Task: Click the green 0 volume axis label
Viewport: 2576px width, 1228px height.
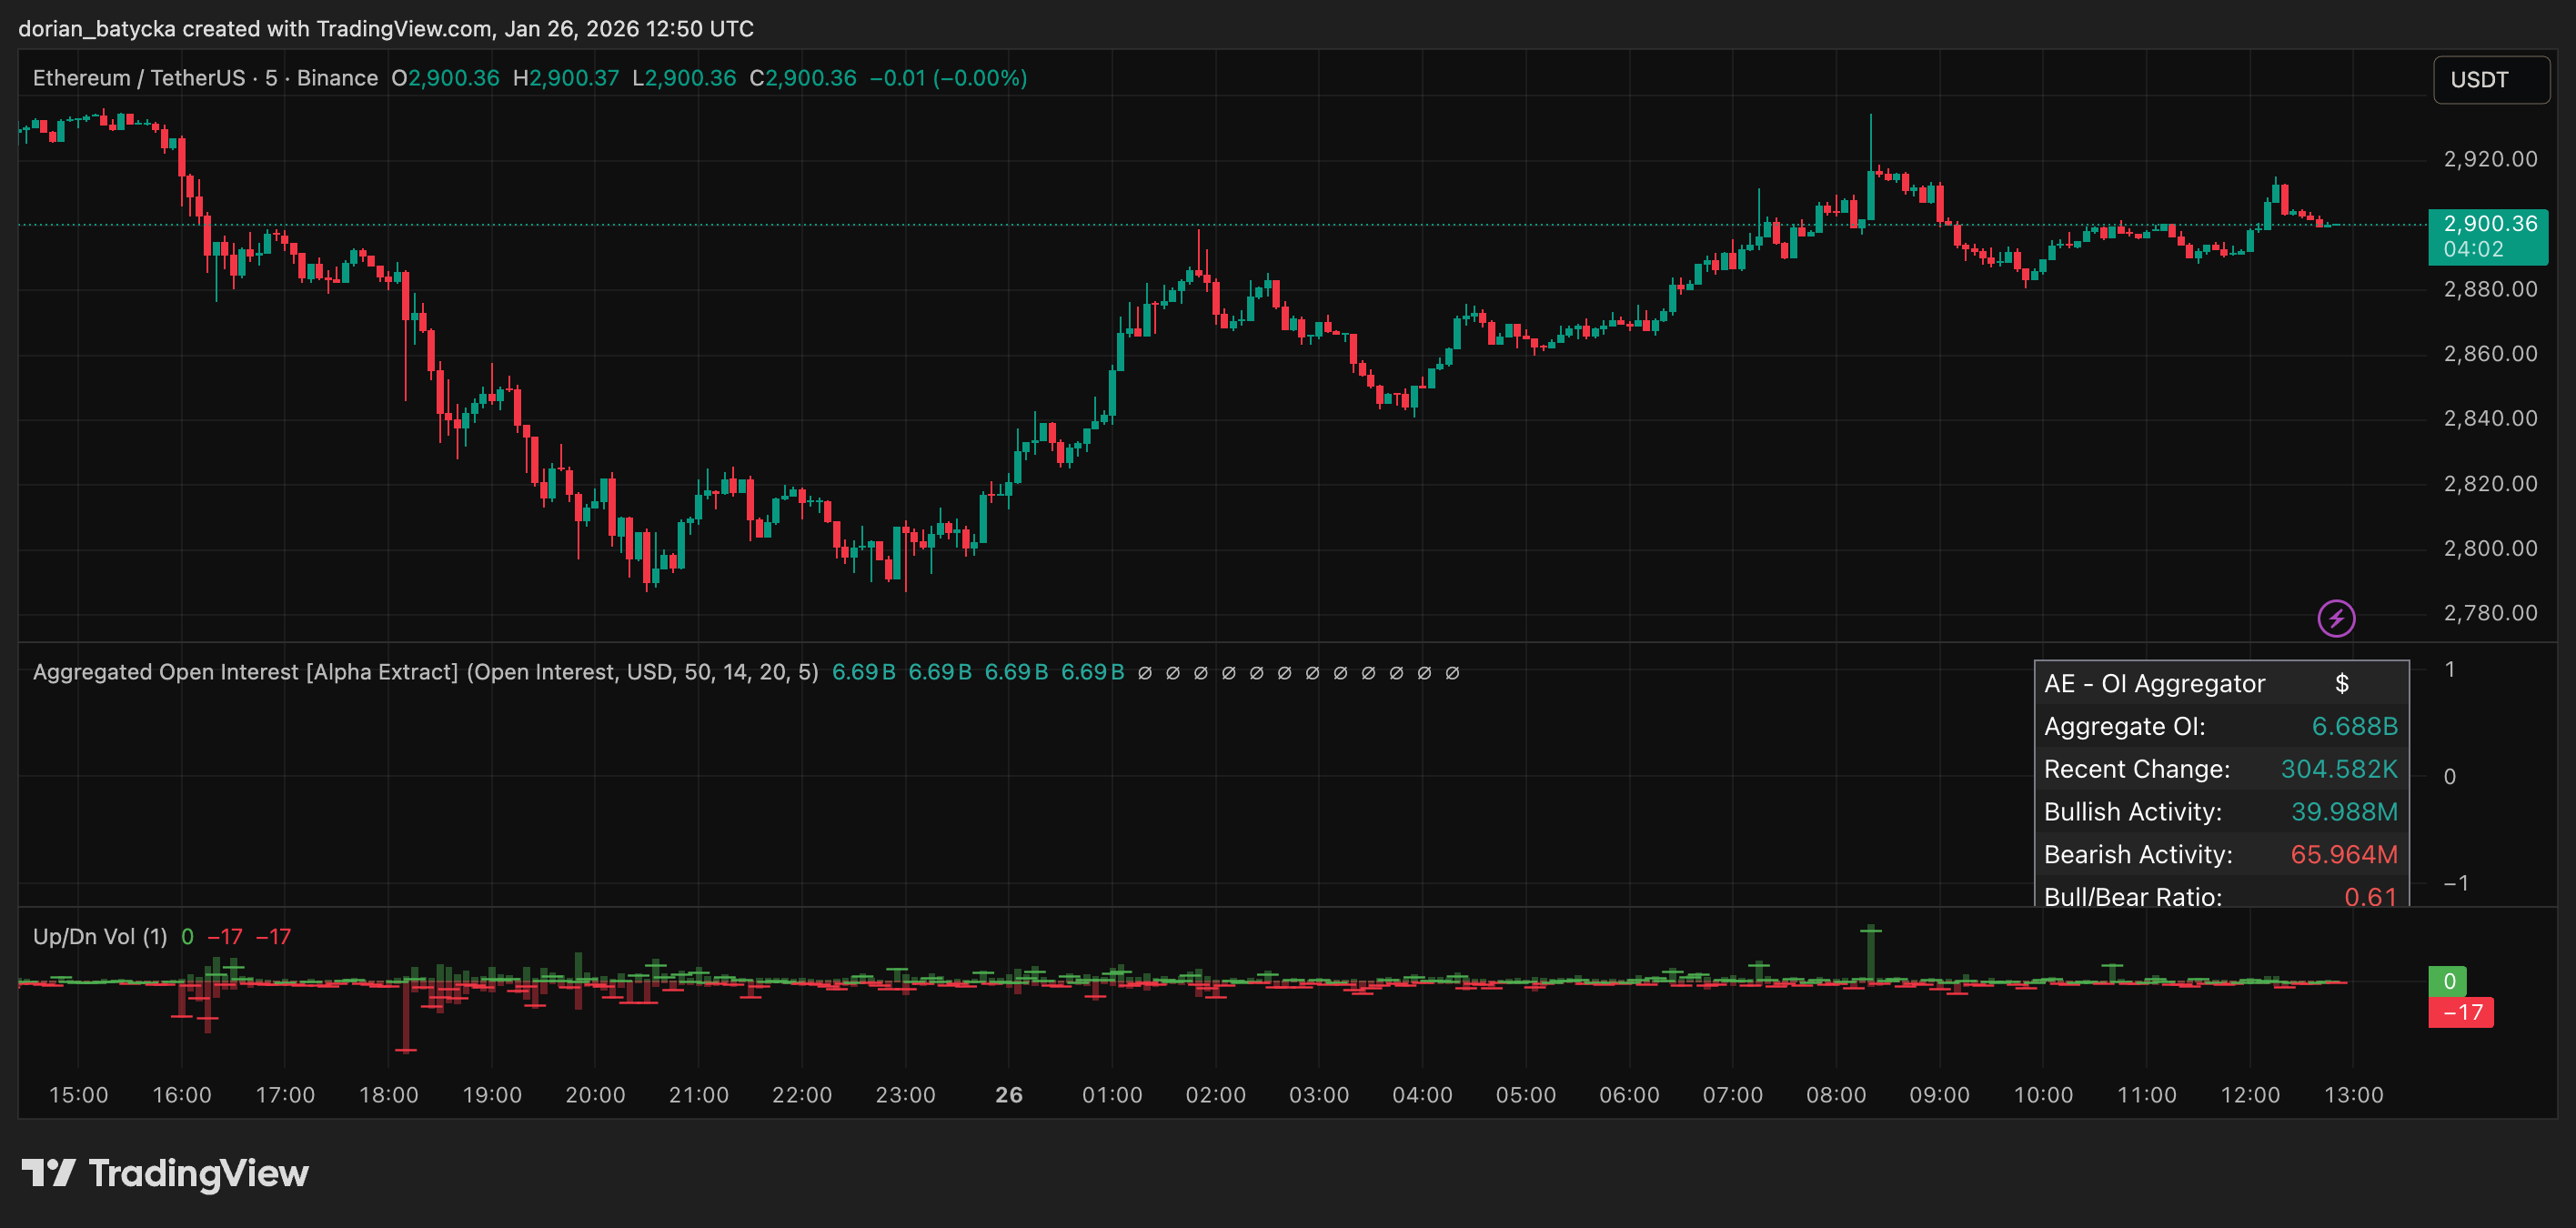Action: [2448, 981]
